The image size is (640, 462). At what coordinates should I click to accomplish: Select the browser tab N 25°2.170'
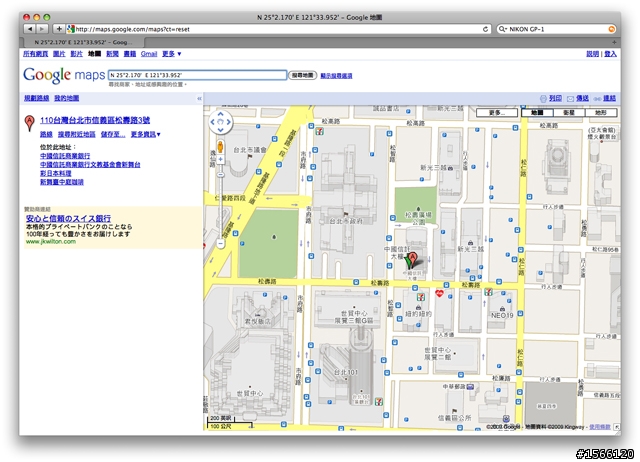[83, 42]
